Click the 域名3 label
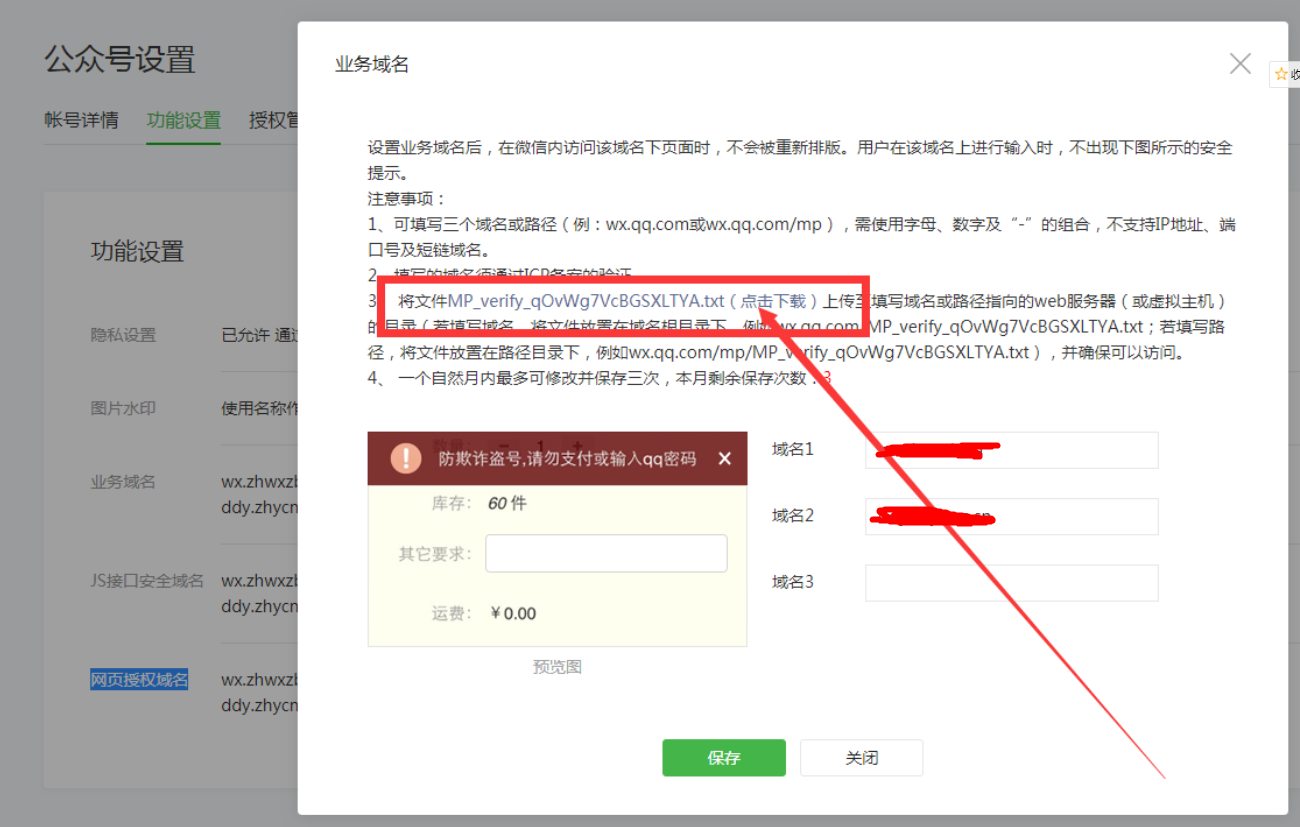This screenshot has height=827, width=1300. click(x=793, y=582)
